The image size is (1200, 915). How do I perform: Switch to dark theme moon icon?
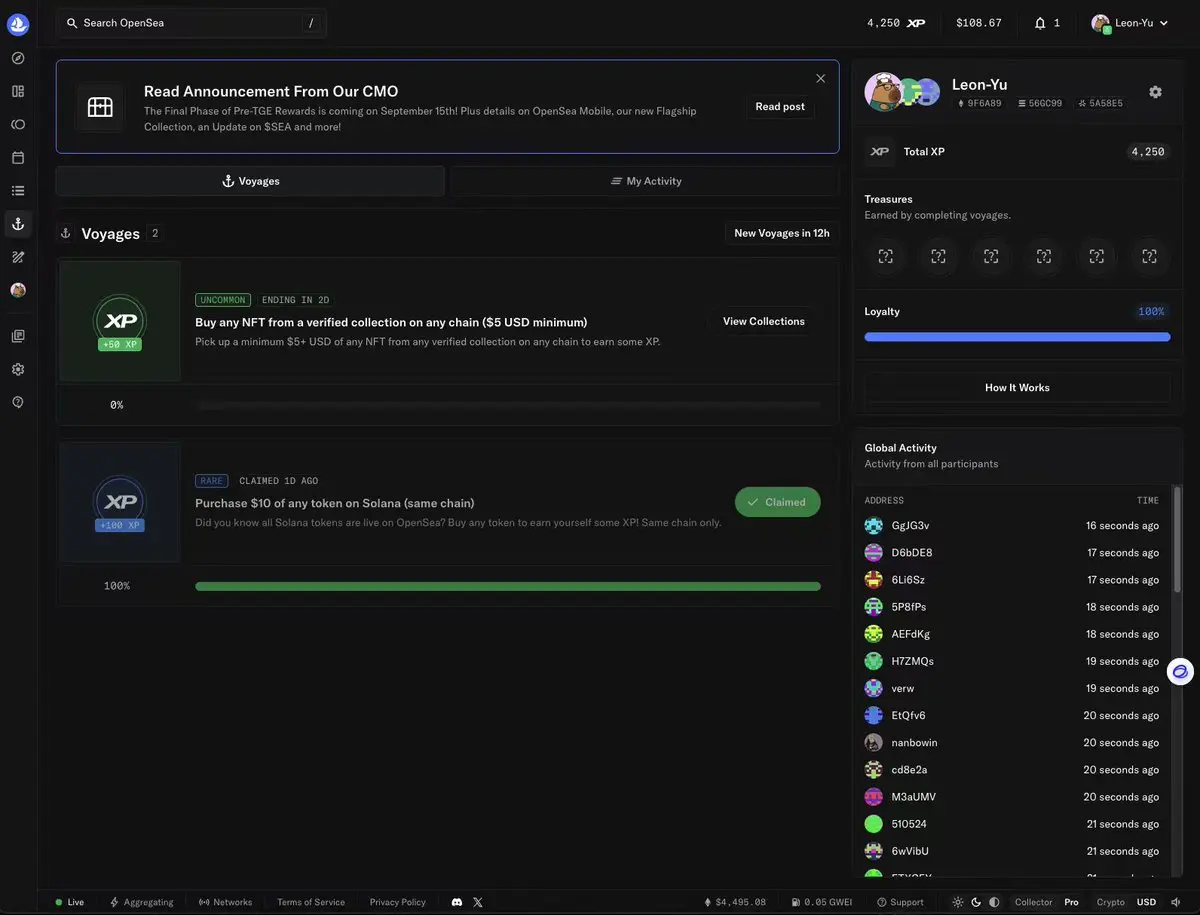pyautogui.click(x=976, y=902)
